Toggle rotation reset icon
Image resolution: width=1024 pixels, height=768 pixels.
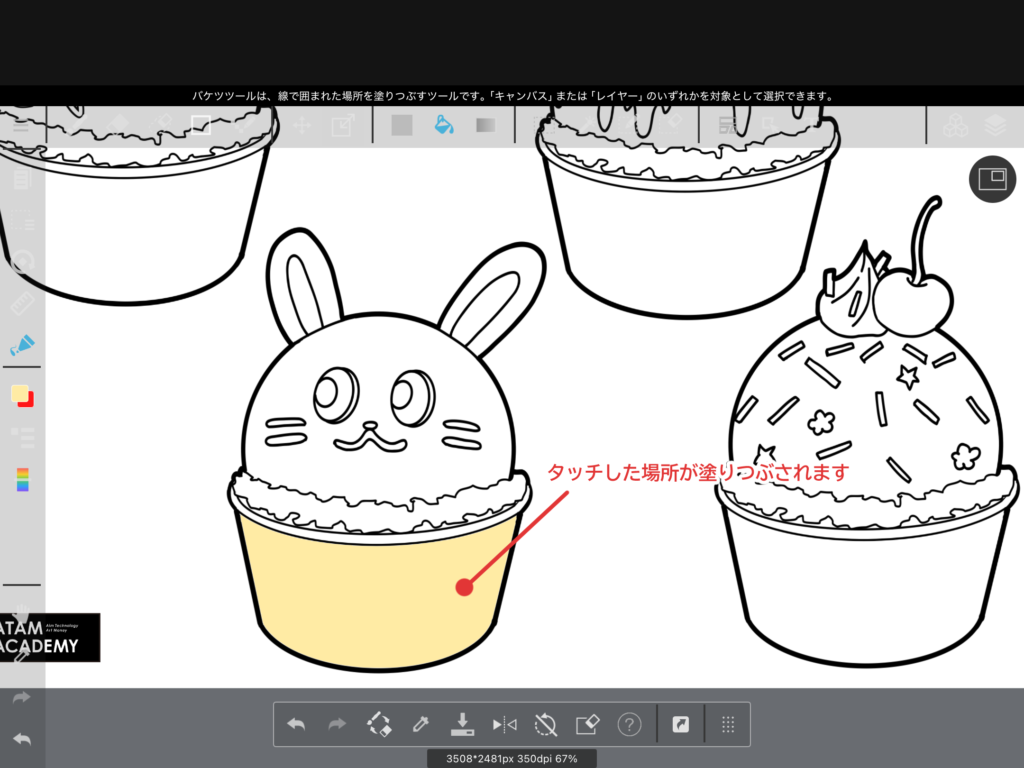tap(546, 724)
